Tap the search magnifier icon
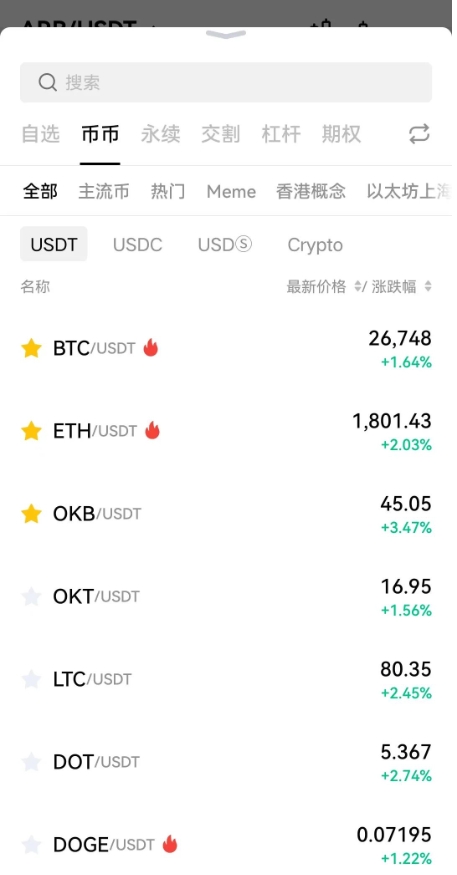457x875 pixels. (47, 83)
